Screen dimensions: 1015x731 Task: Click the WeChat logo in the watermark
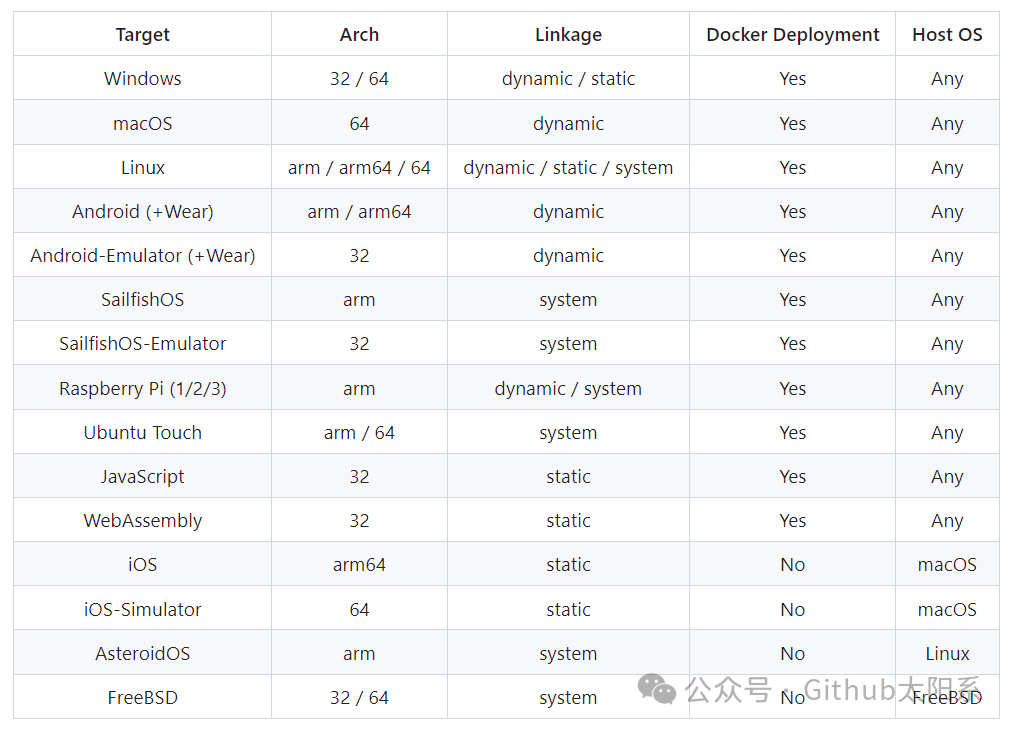pos(658,688)
